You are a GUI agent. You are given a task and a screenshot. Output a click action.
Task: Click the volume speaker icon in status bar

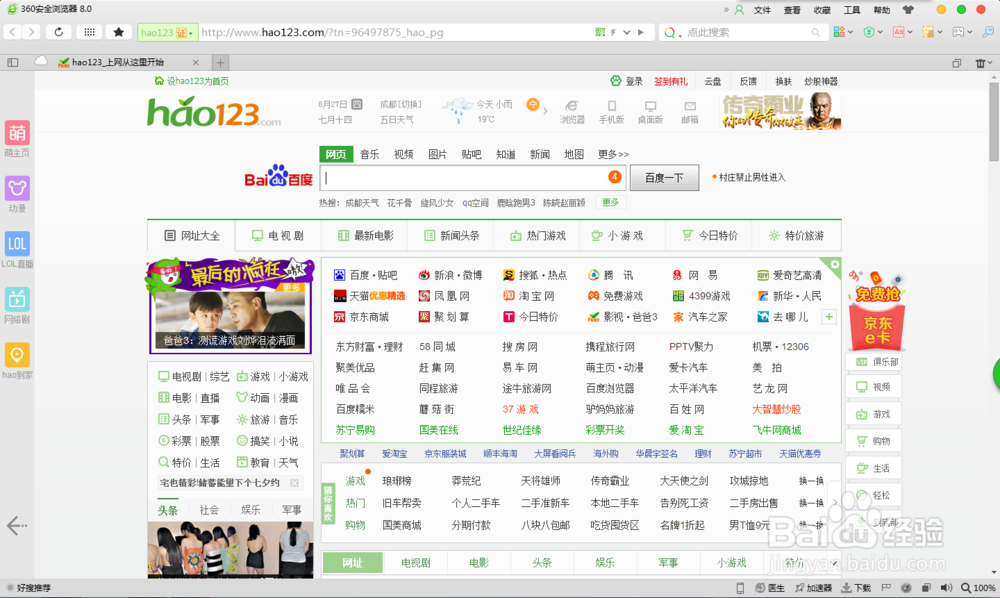coord(946,588)
